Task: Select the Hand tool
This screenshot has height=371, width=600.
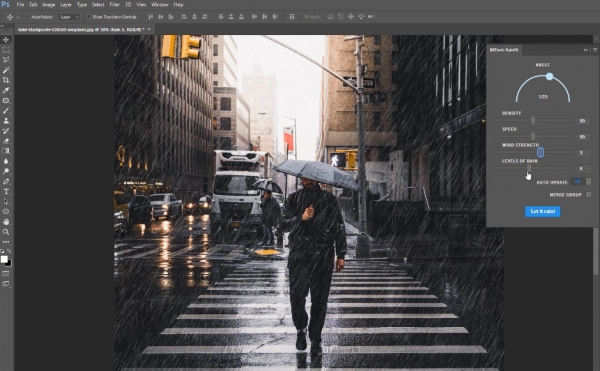Action: click(6, 222)
